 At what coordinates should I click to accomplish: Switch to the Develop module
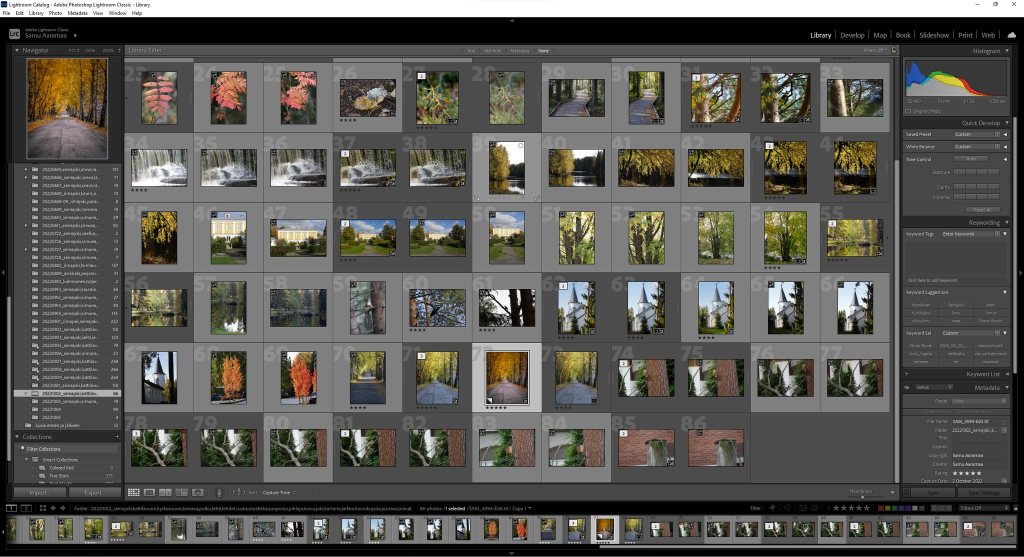852,35
